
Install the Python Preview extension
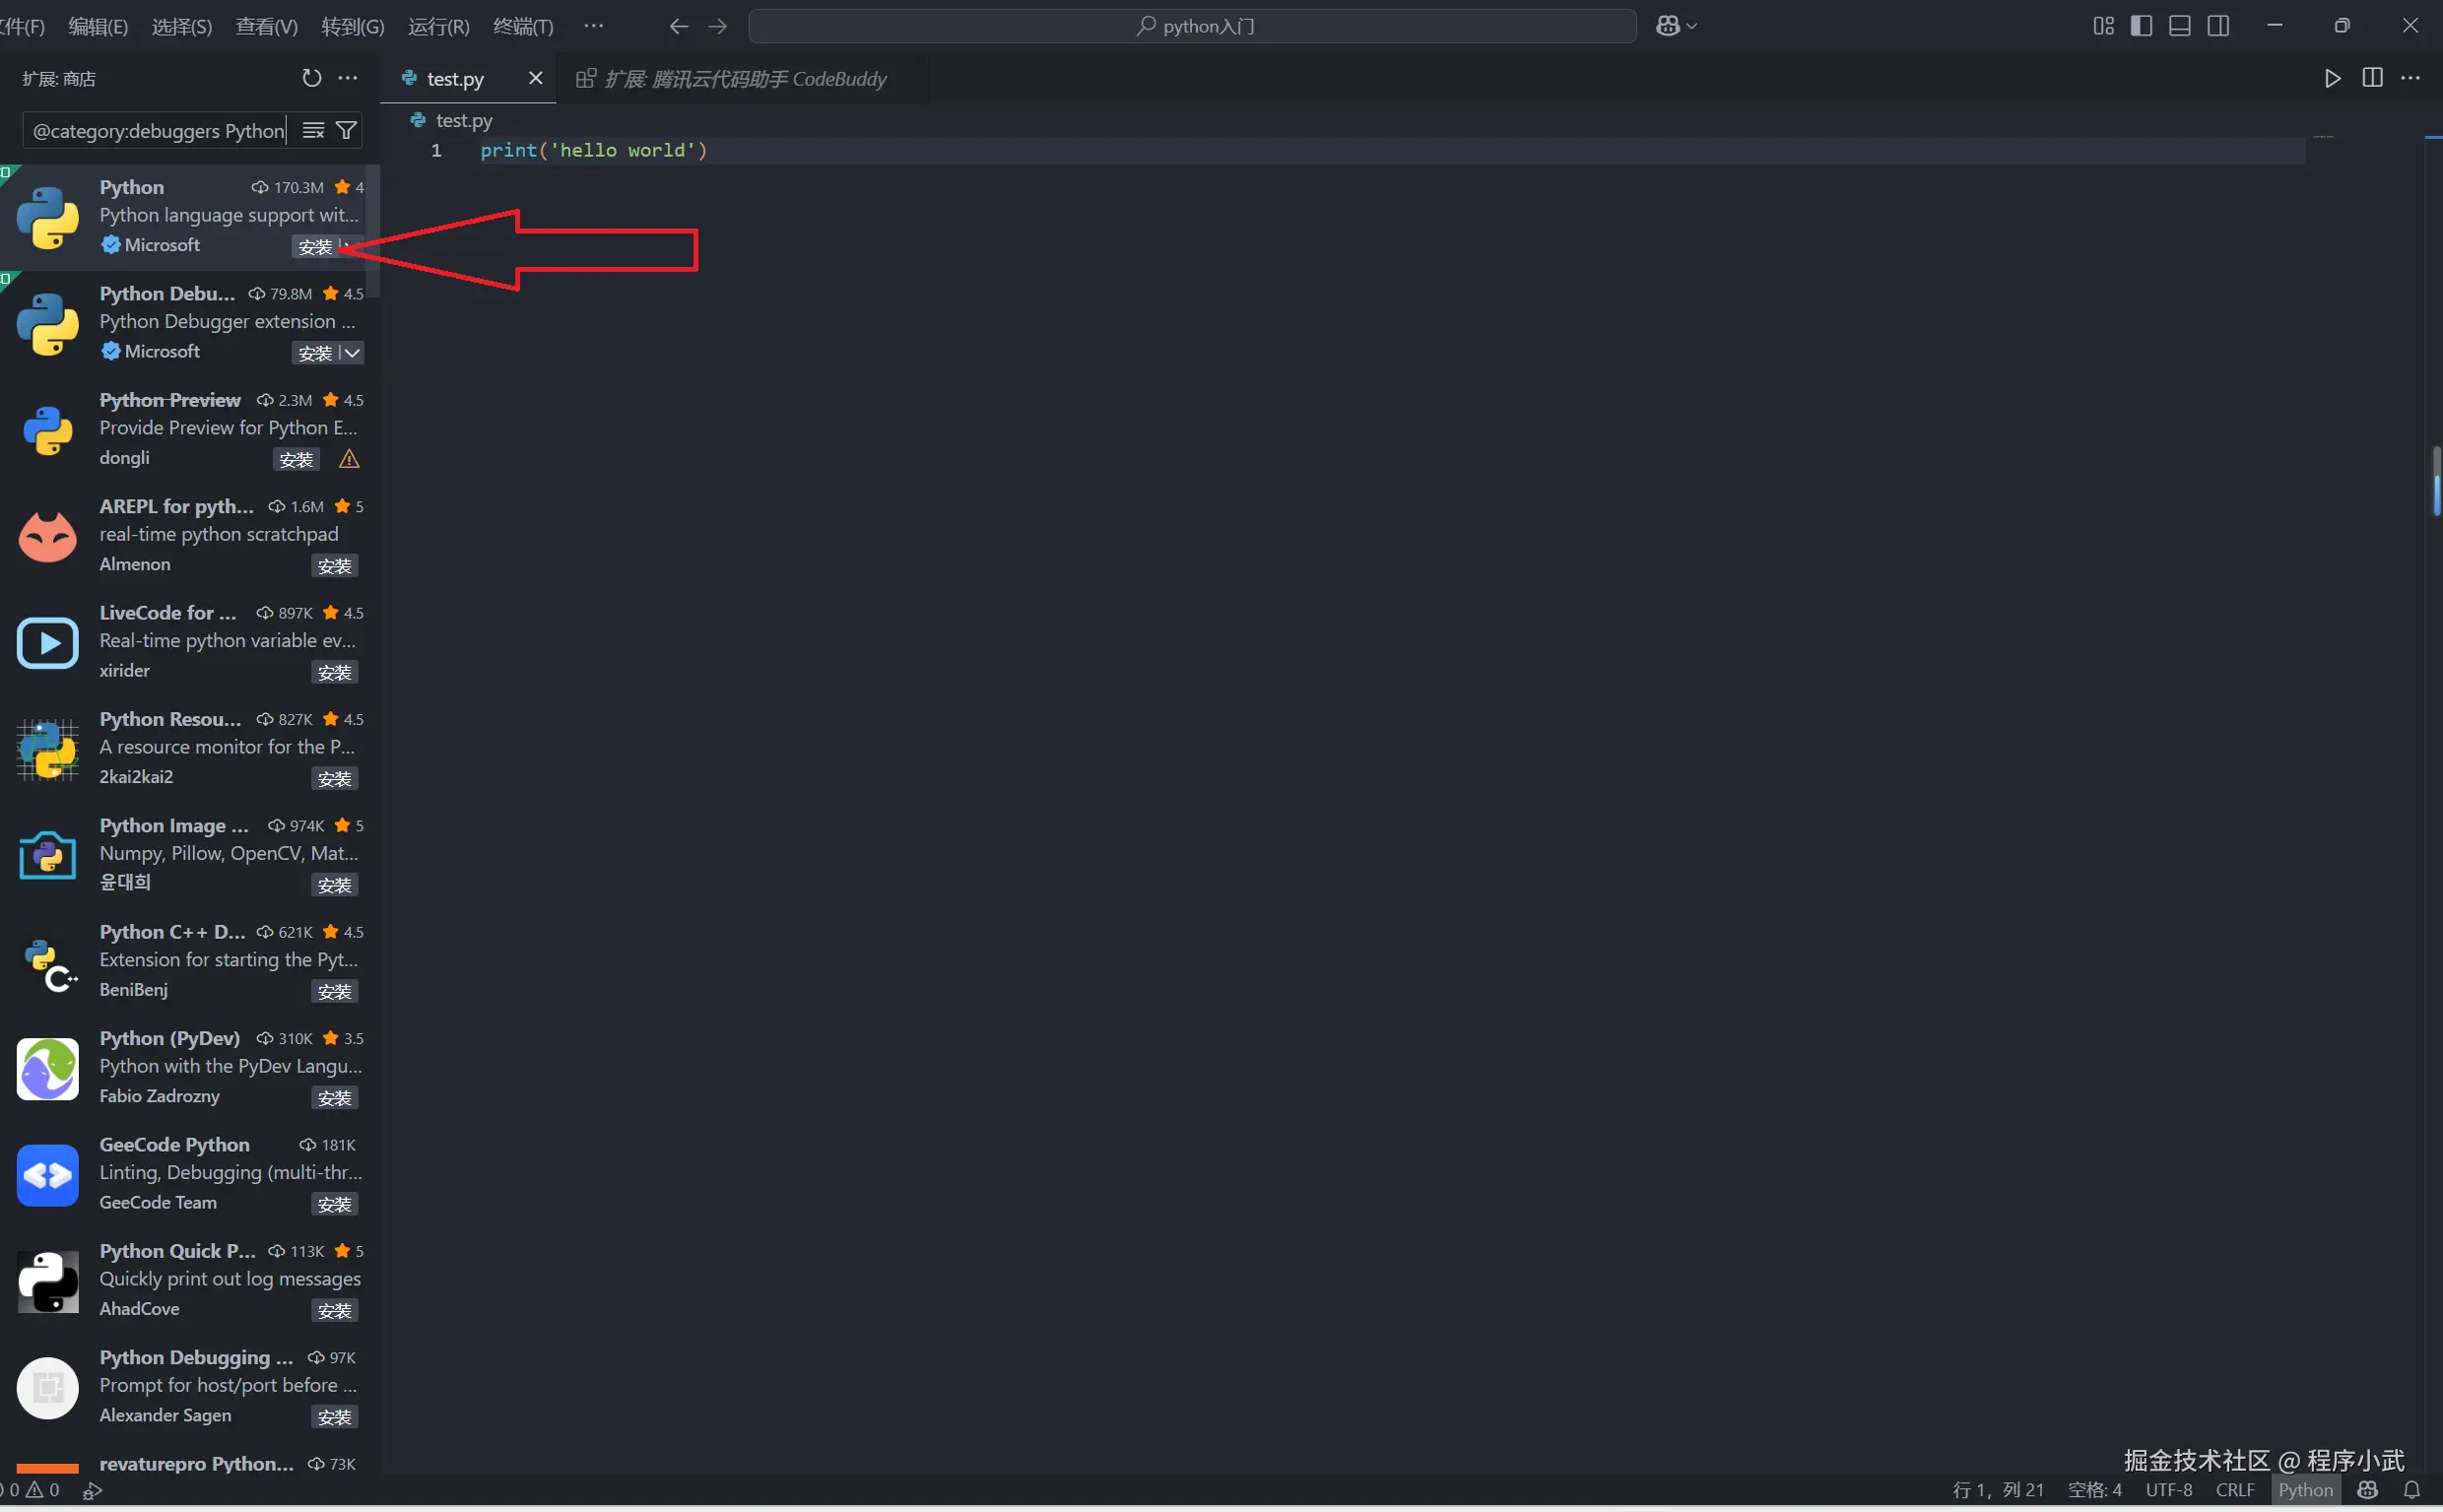296,460
